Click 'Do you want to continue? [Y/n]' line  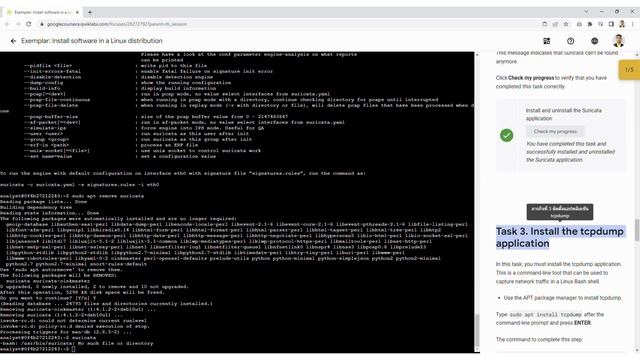click(x=48, y=298)
